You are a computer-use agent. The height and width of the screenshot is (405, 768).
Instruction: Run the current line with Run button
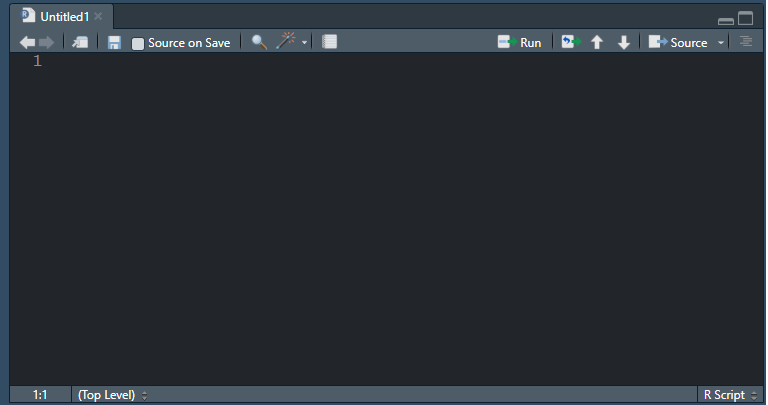pyautogui.click(x=519, y=42)
